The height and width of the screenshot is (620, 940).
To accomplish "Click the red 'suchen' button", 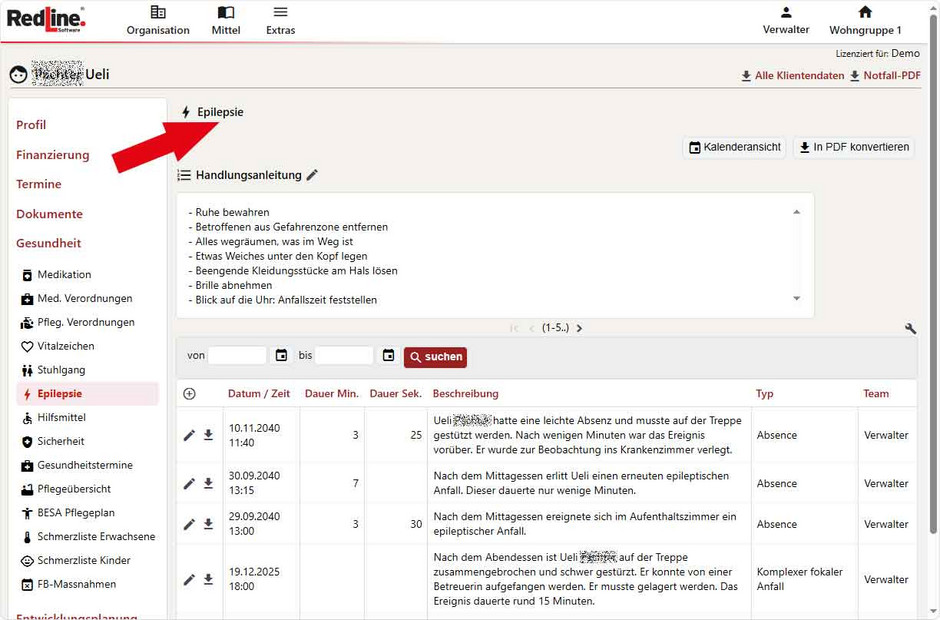I will [435, 357].
